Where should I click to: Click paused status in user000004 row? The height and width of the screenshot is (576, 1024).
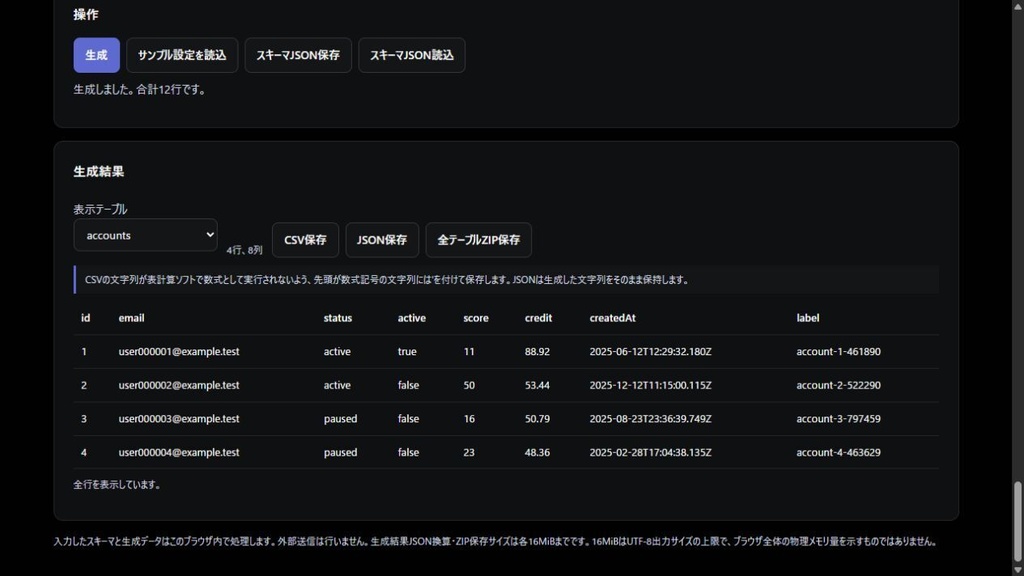tap(340, 452)
